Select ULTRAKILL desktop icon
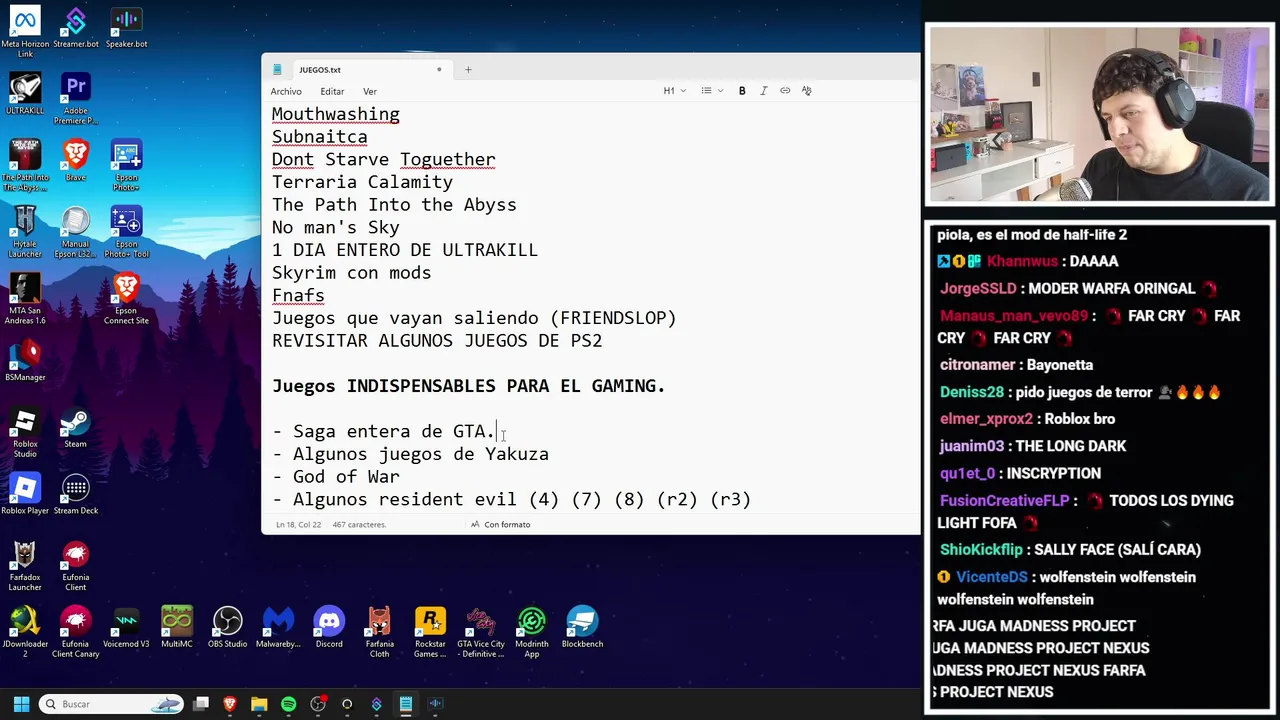The height and width of the screenshot is (720, 1280). click(25, 94)
